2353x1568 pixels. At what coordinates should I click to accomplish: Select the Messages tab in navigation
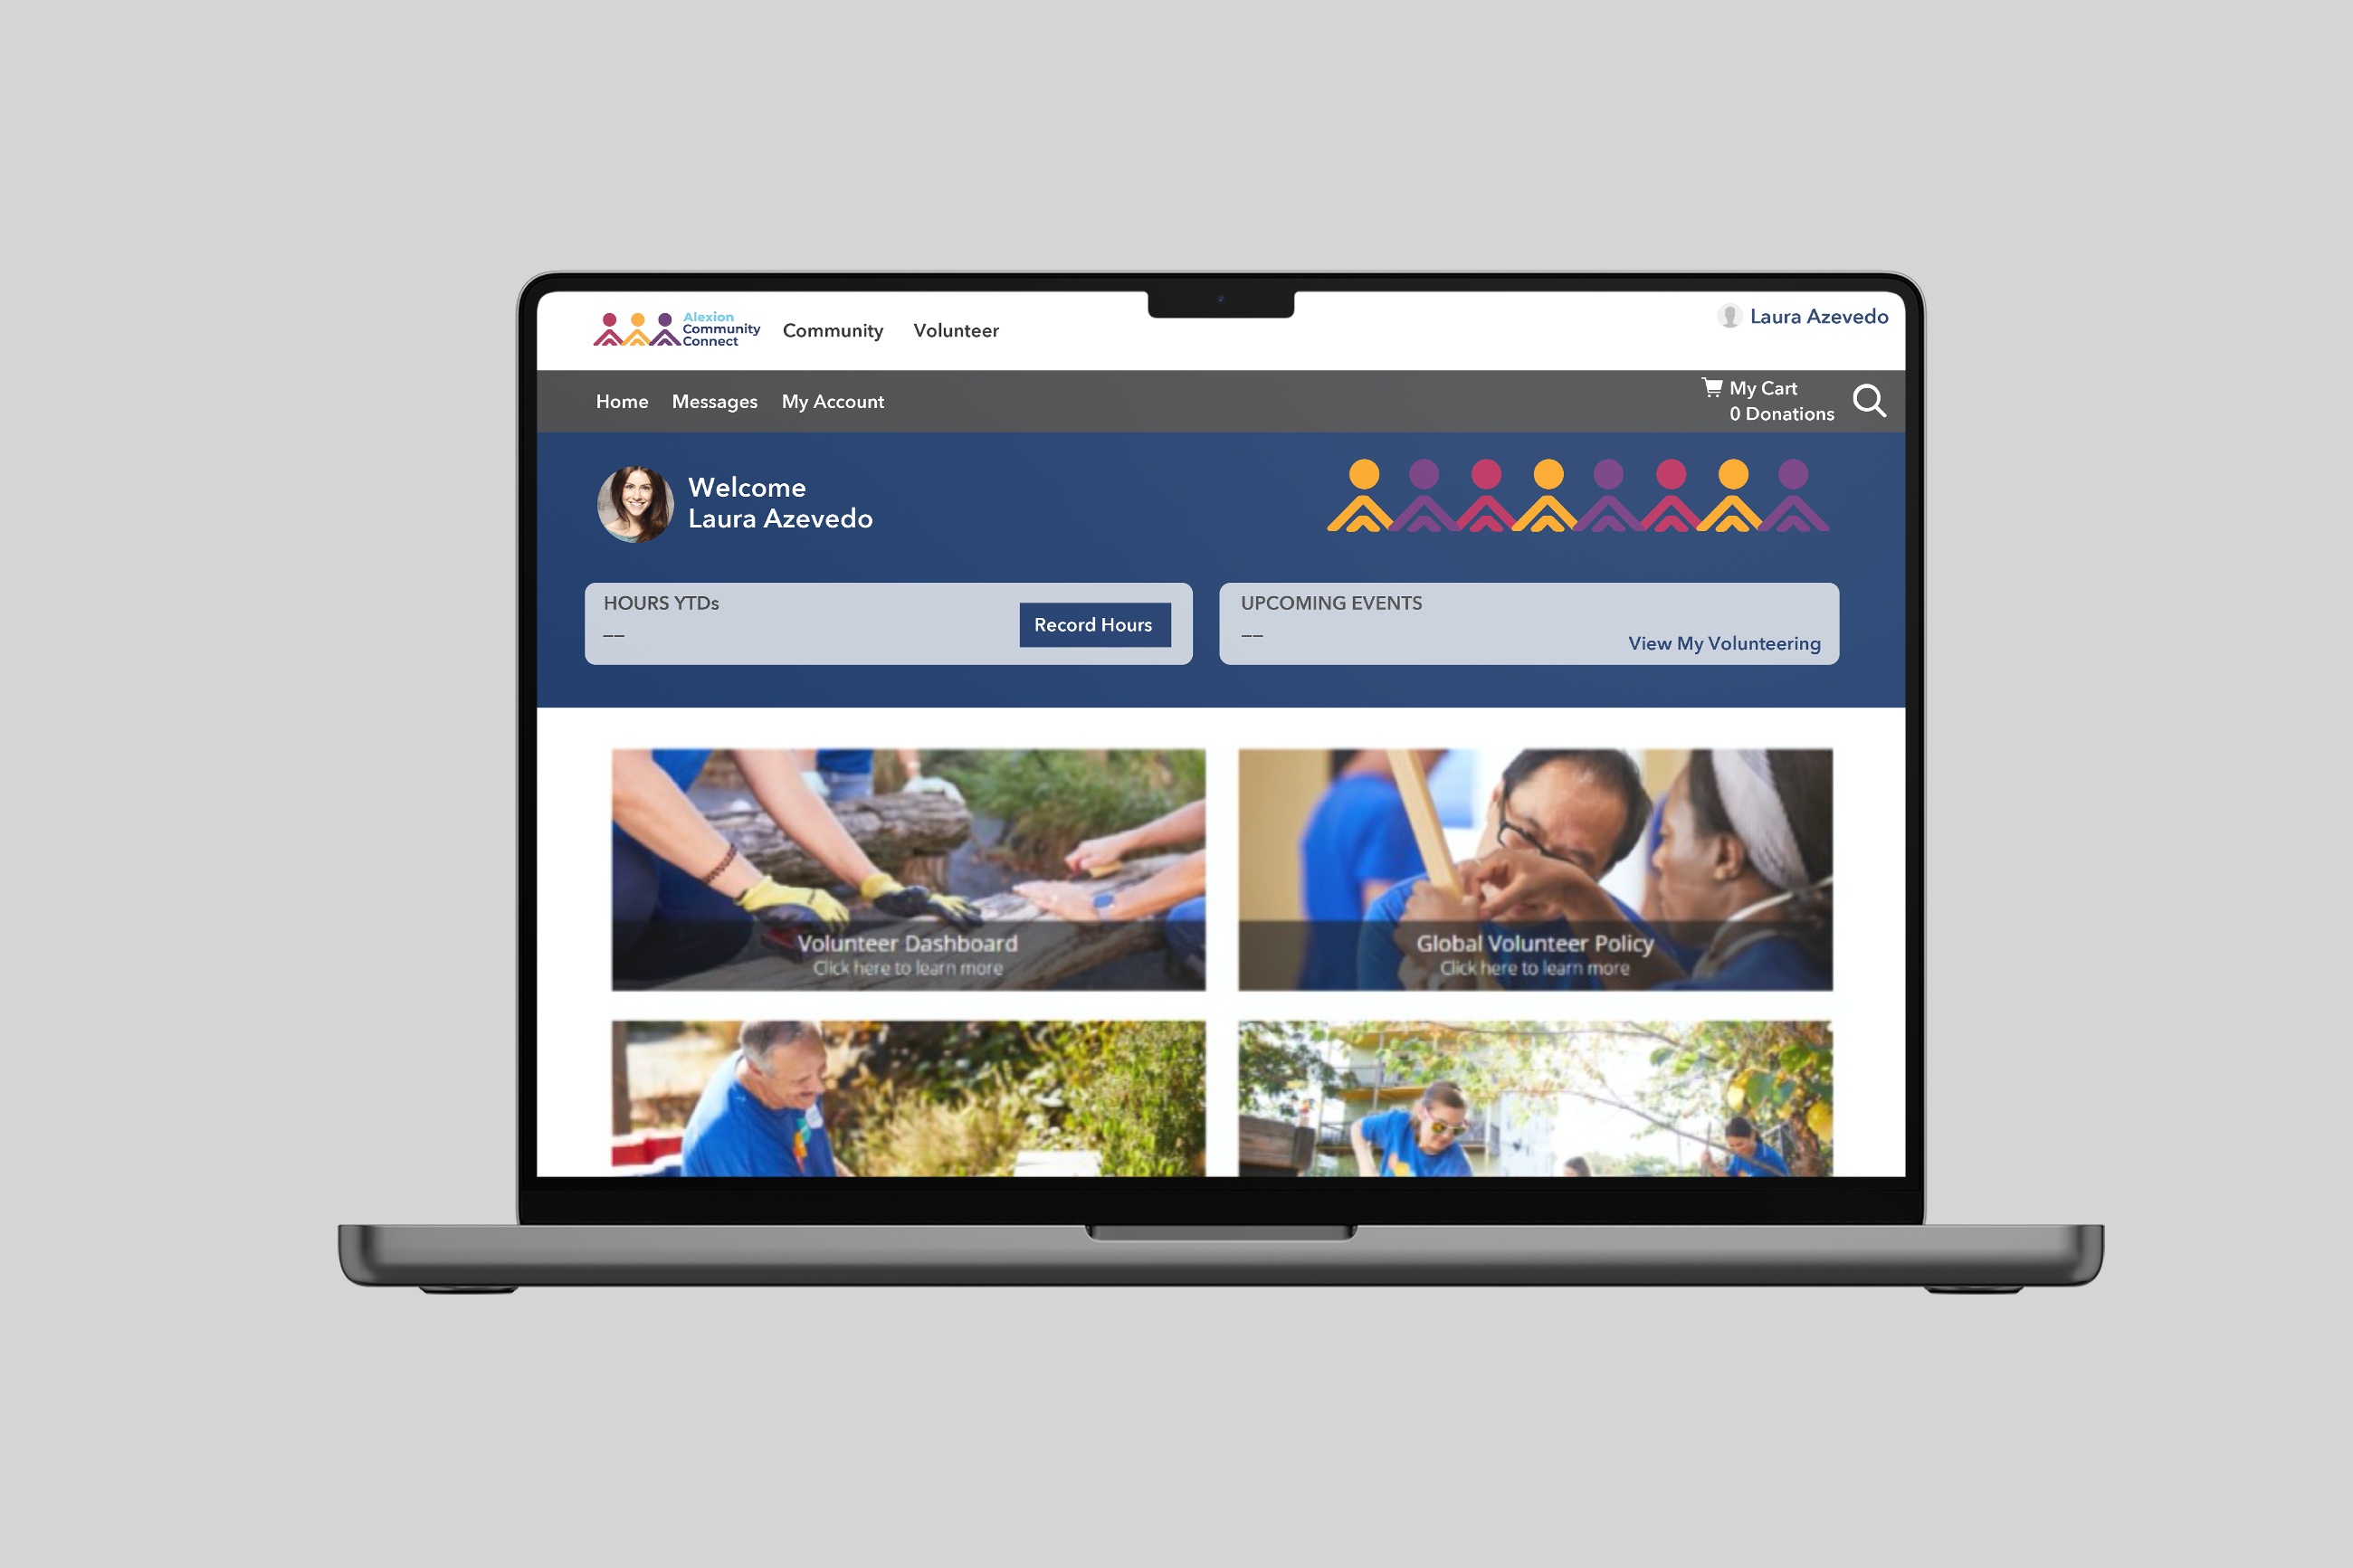pyautogui.click(x=716, y=401)
